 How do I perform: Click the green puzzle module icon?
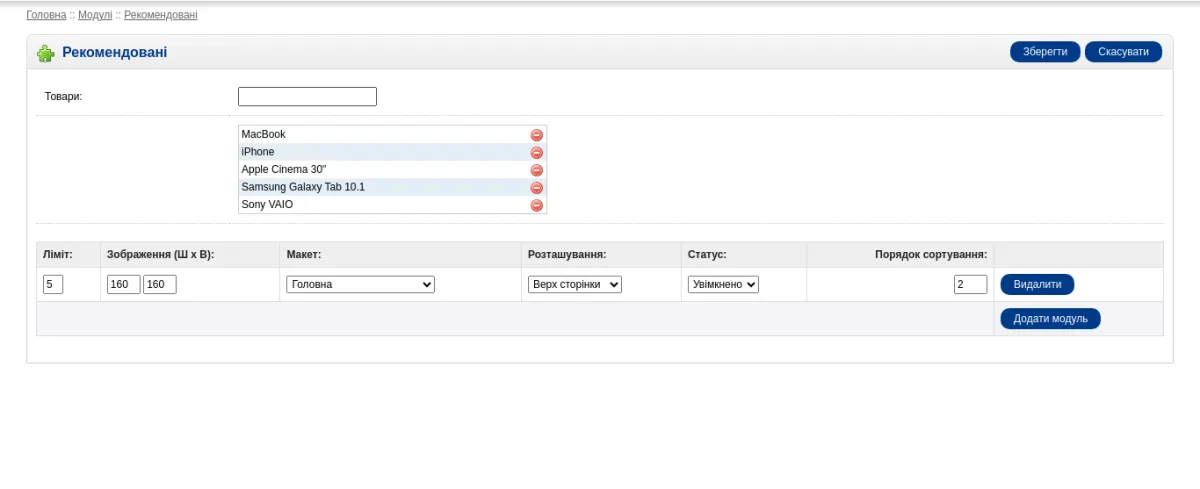point(46,53)
